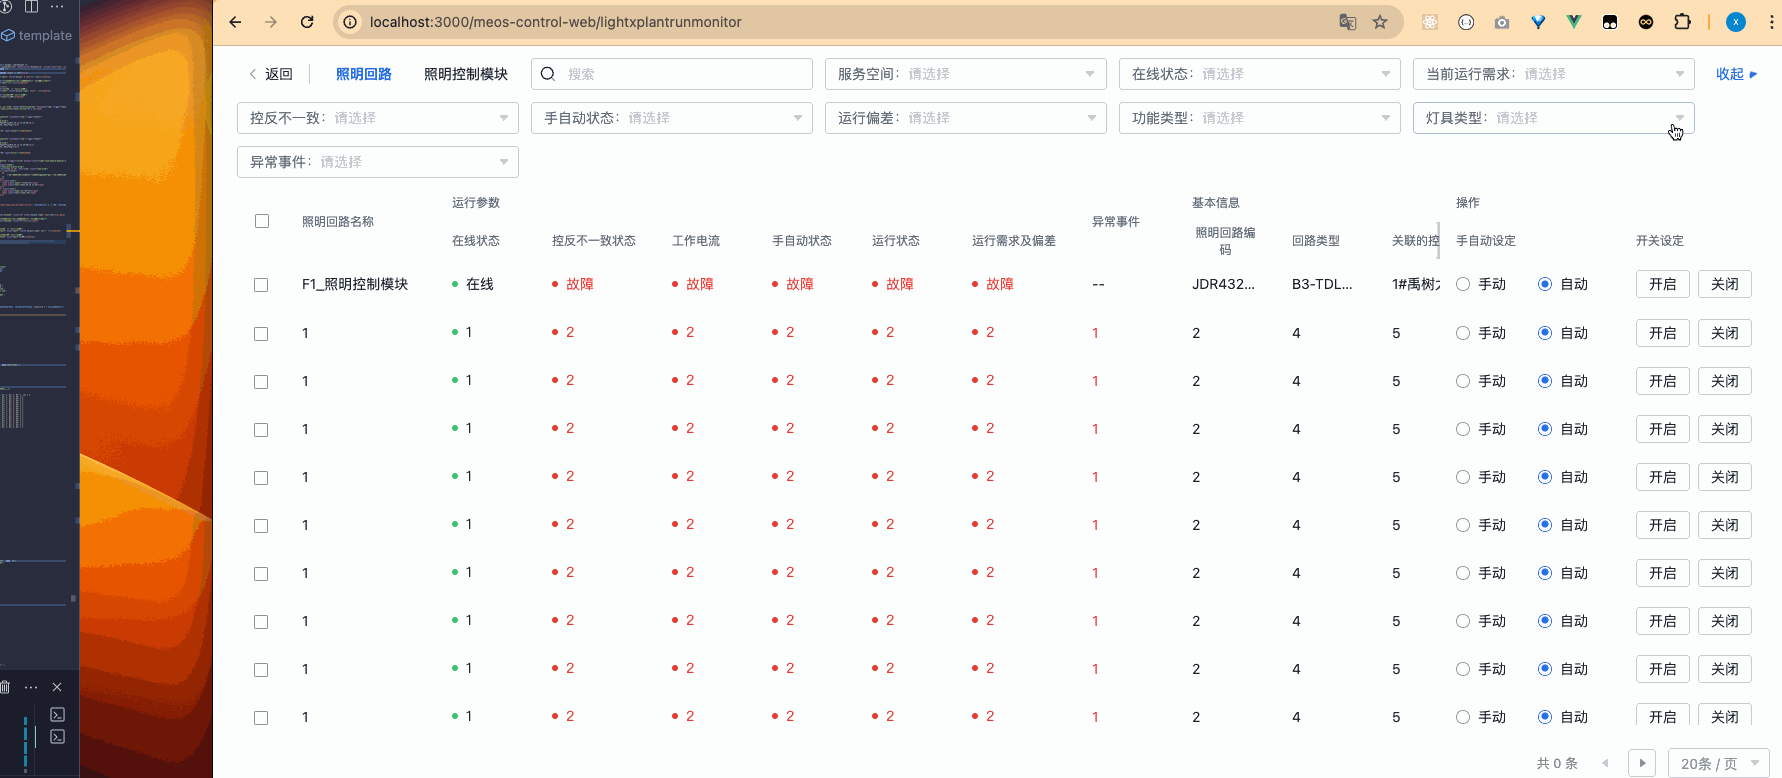Image resolution: width=1782 pixels, height=778 pixels.
Task: Click 开启 in the second table row
Action: (x=1663, y=333)
